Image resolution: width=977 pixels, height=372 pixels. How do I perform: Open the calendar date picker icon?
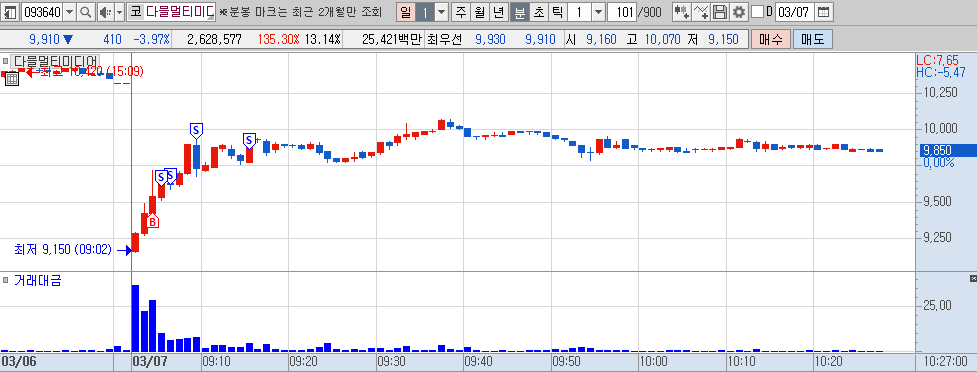823,12
